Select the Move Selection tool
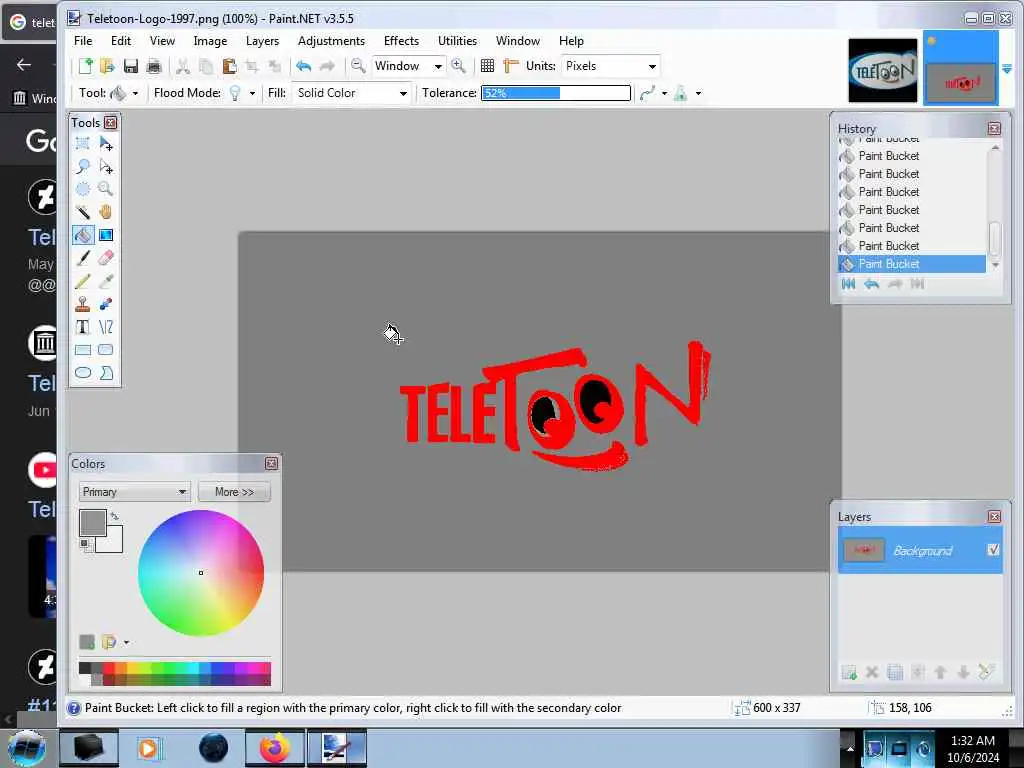This screenshot has height=768, width=1024. (x=106, y=167)
